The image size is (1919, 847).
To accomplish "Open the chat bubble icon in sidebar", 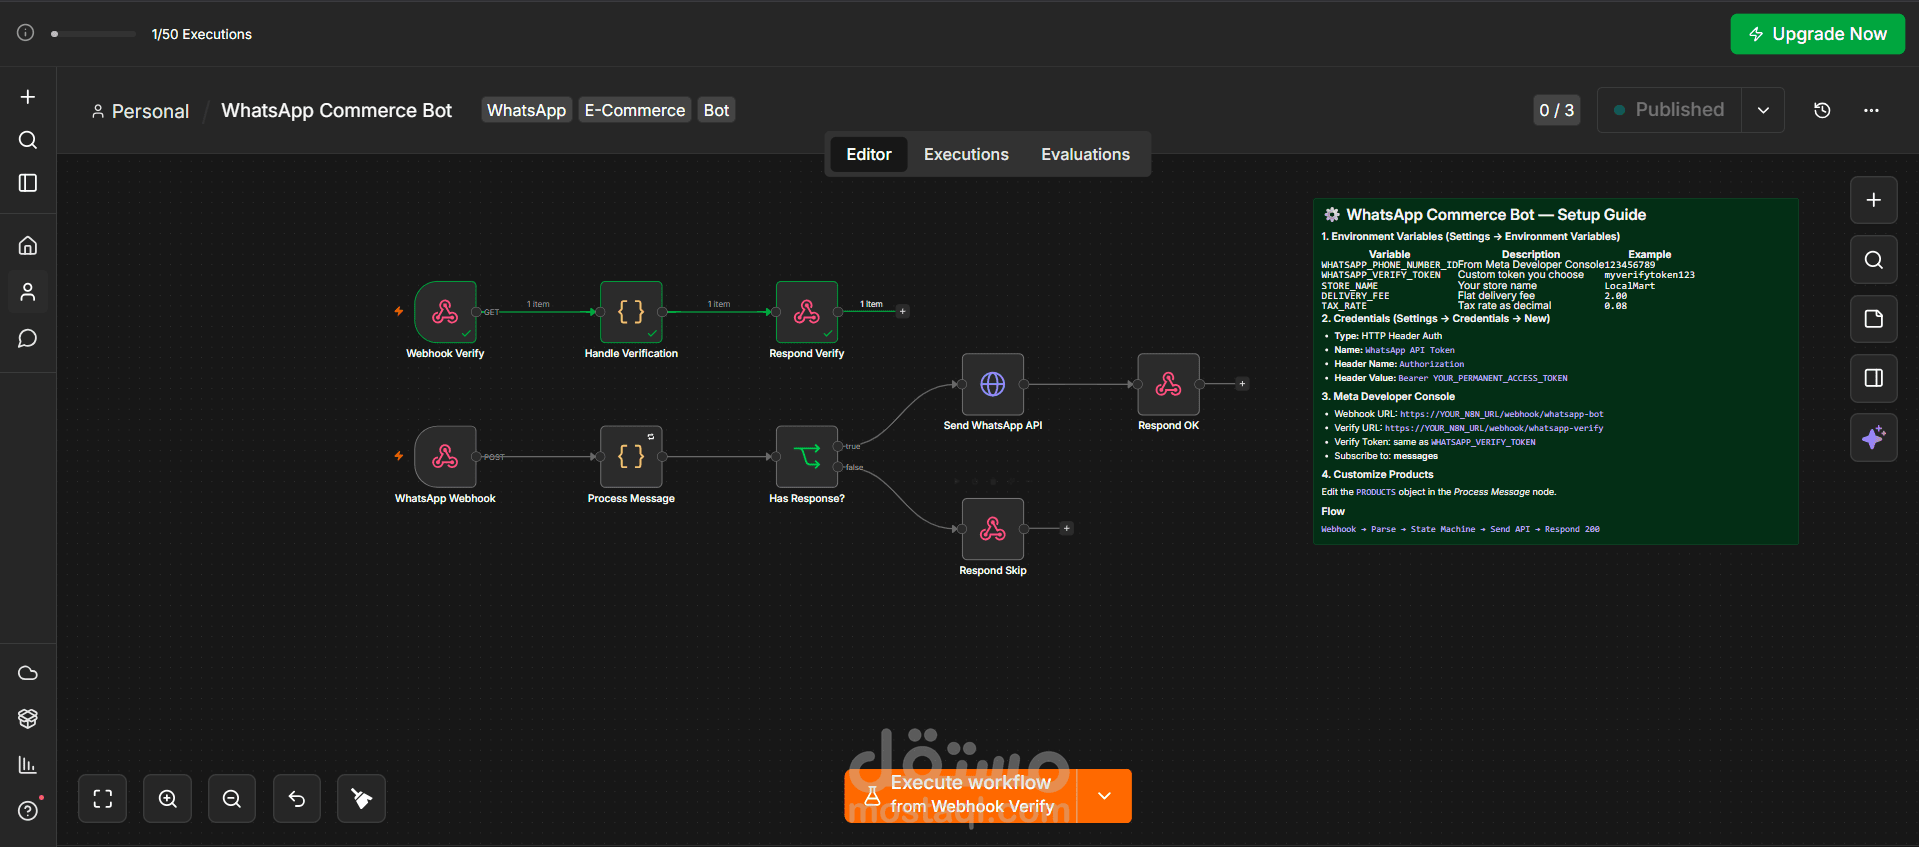I will (x=28, y=338).
